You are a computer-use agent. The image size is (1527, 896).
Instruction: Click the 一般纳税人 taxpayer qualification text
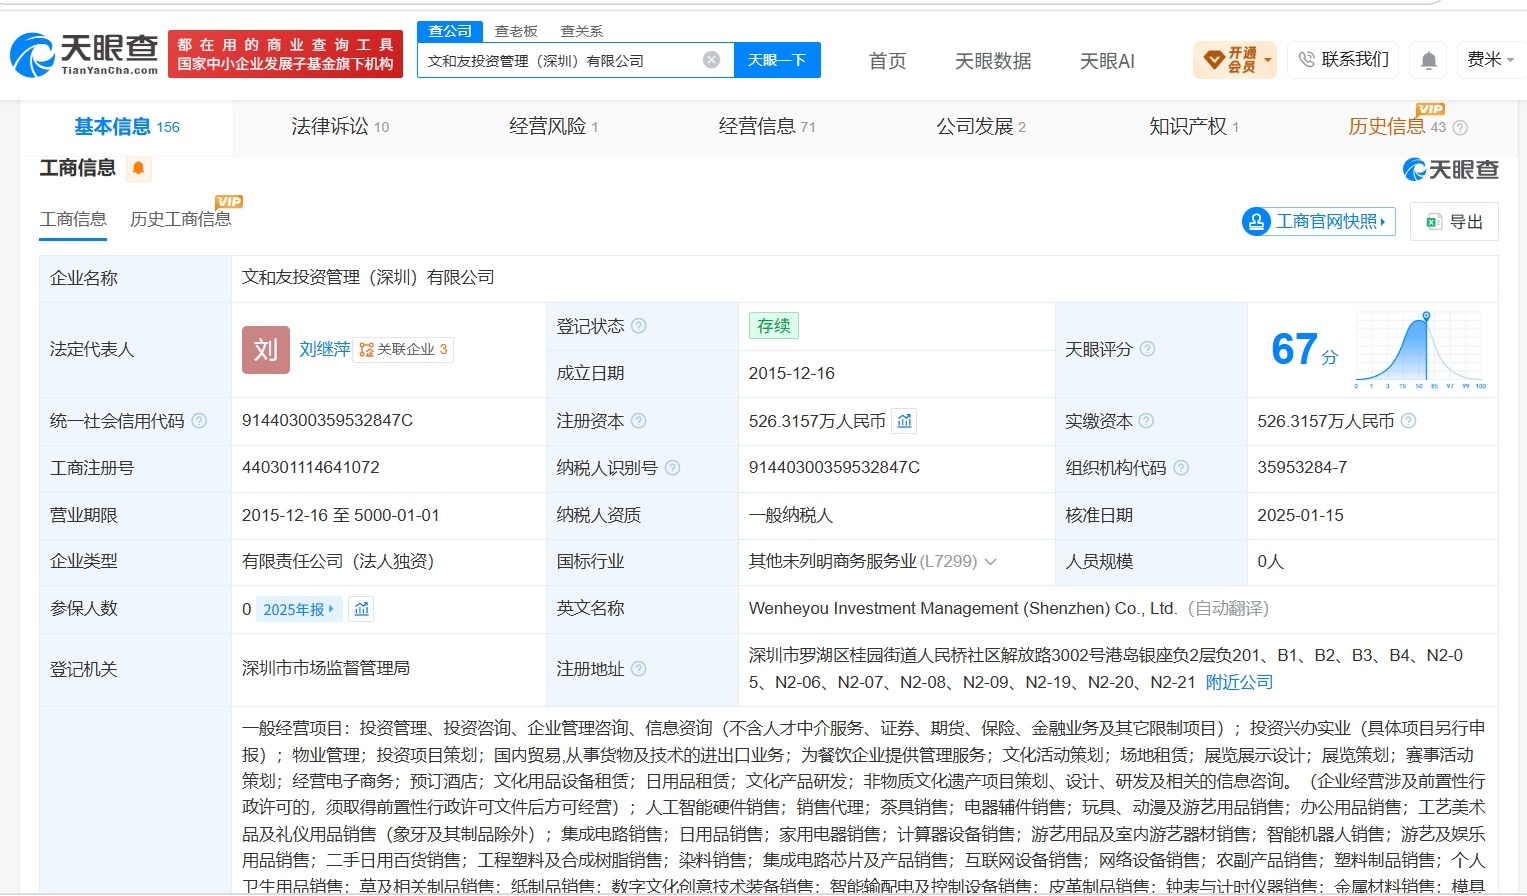coord(790,515)
